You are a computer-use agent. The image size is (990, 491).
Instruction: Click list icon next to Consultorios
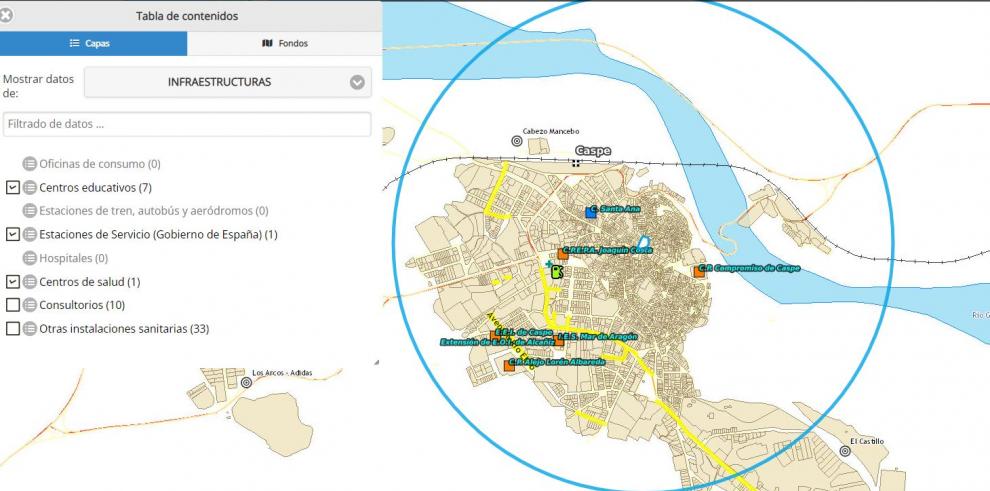(29, 305)
